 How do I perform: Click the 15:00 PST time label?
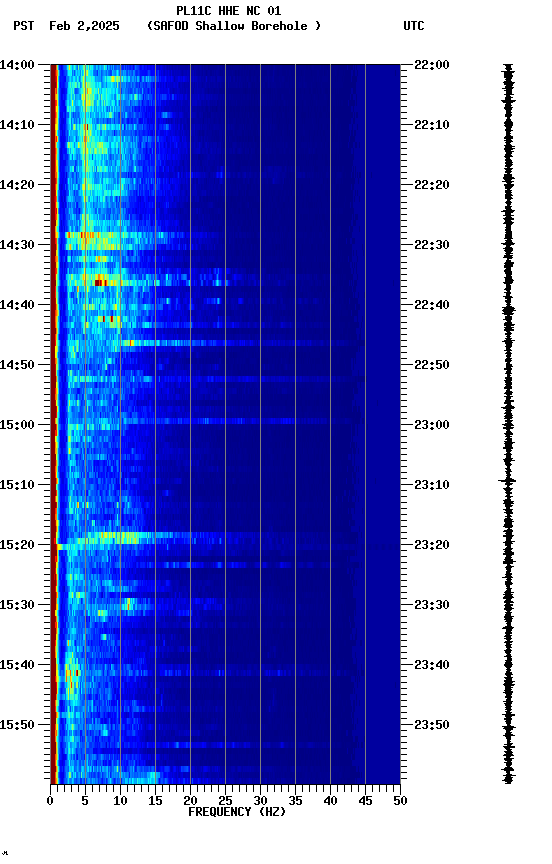click(17, 425)
